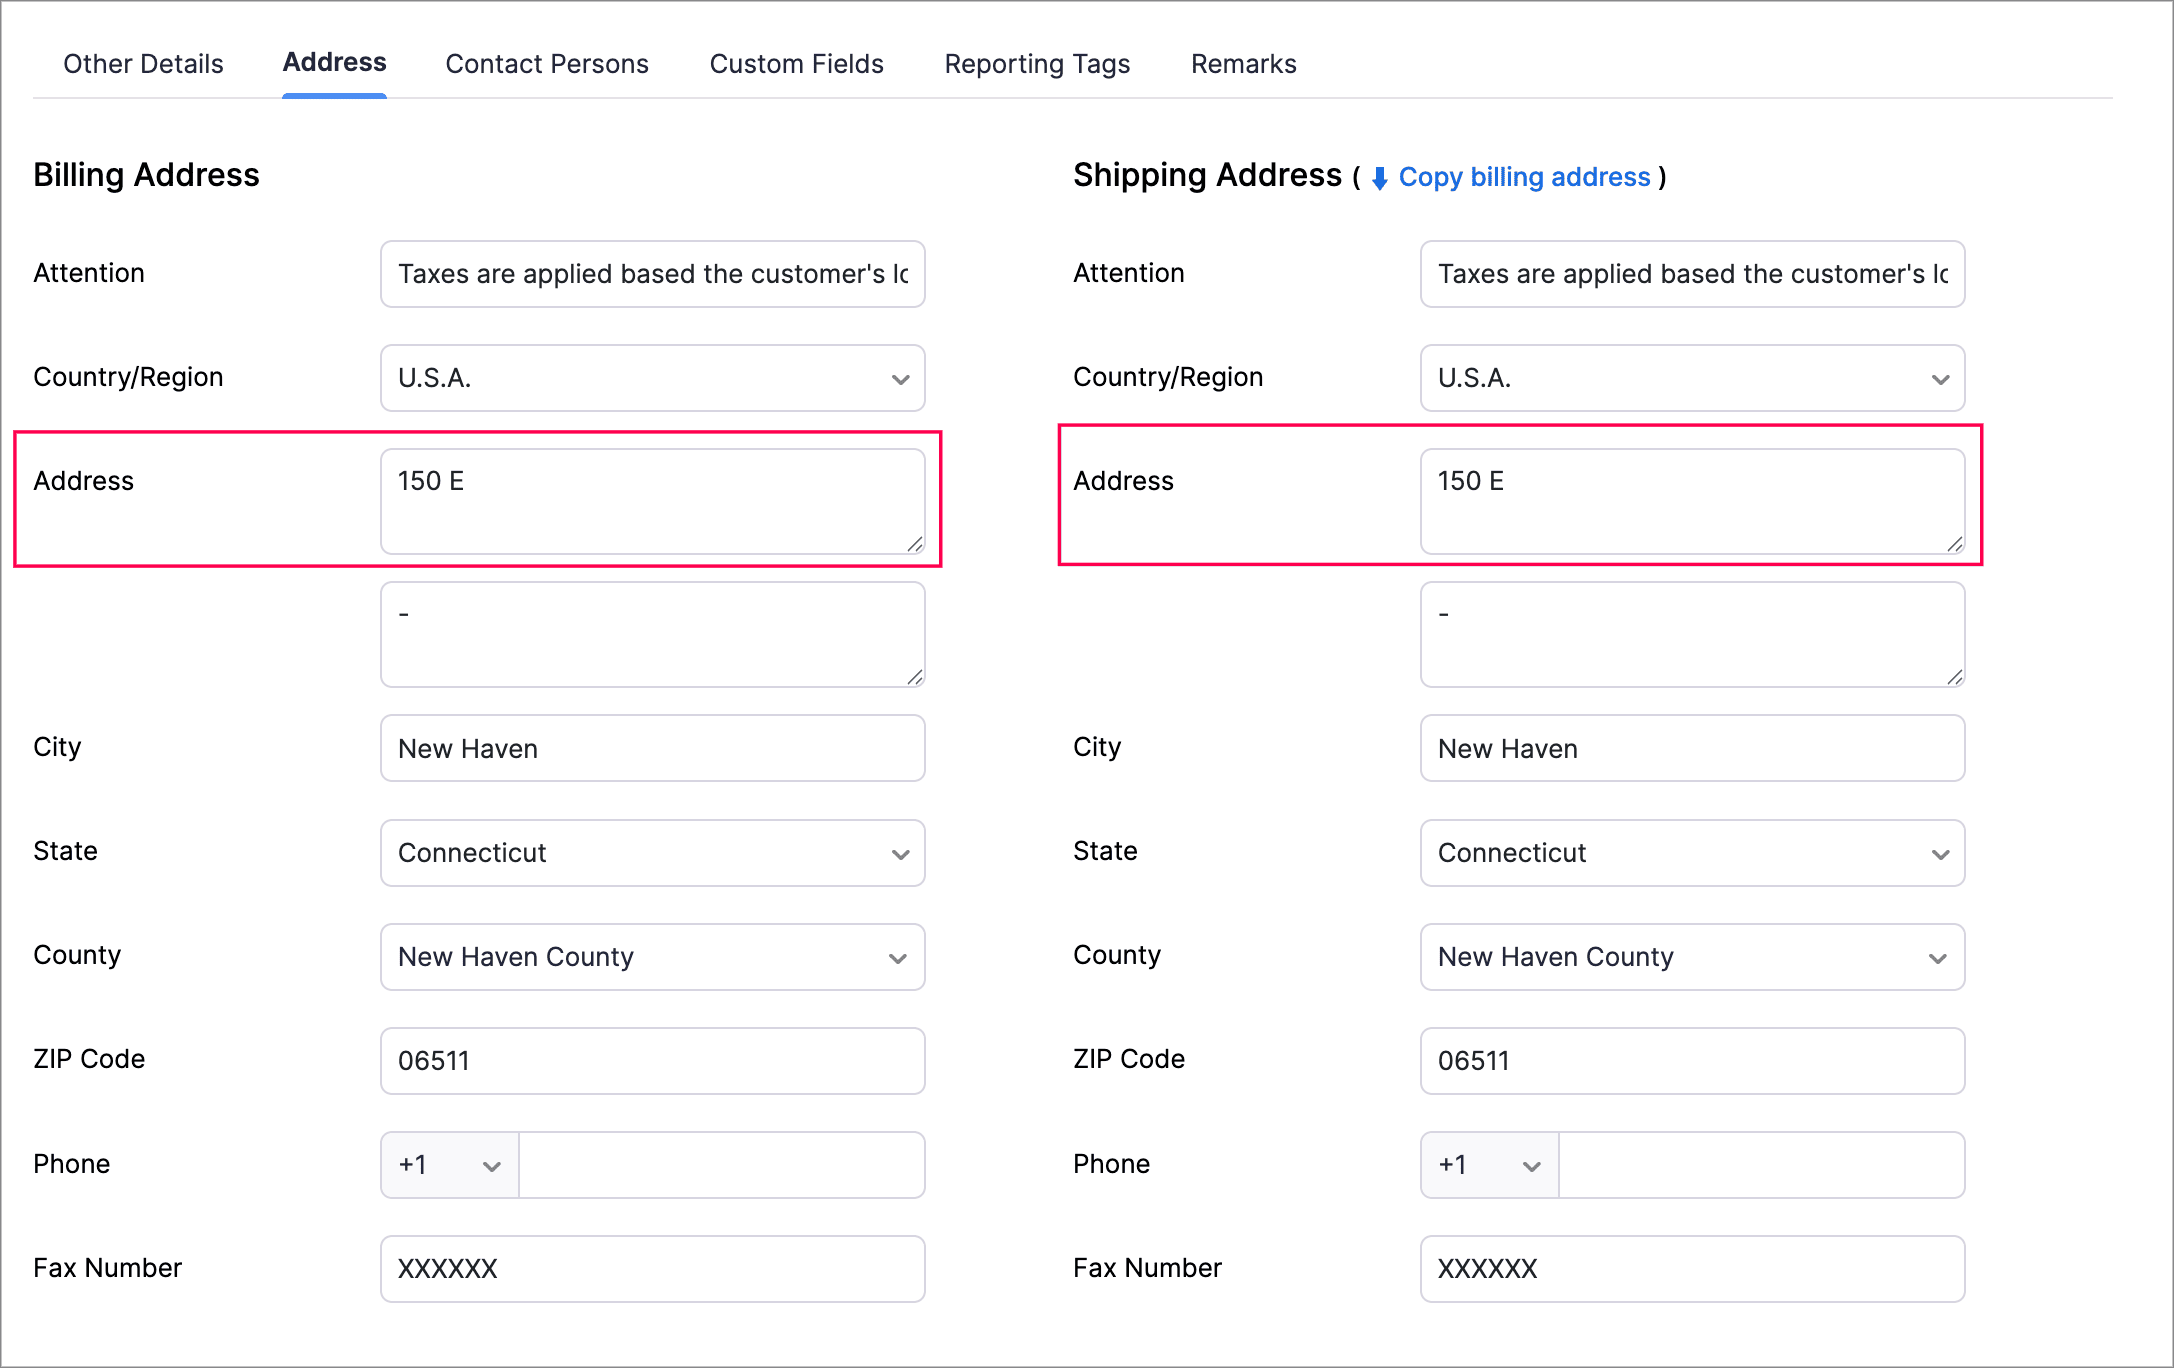
Task: Click the blue down-arrow icon beside Copy billing address
Action: [1379, 177]
